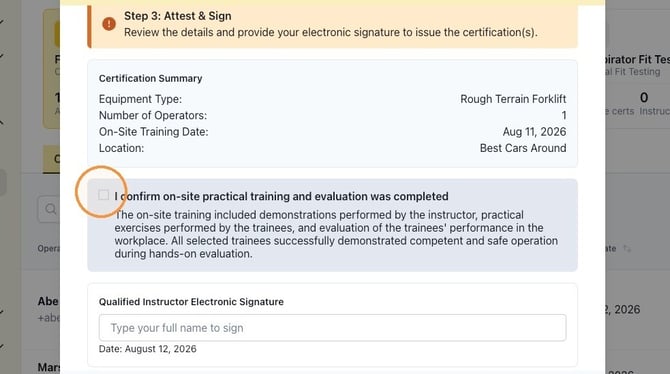This screenshot has height=374, width=670.
Task: Click the Operator column header
Action: pyautogui.click(x=48, y=248)
